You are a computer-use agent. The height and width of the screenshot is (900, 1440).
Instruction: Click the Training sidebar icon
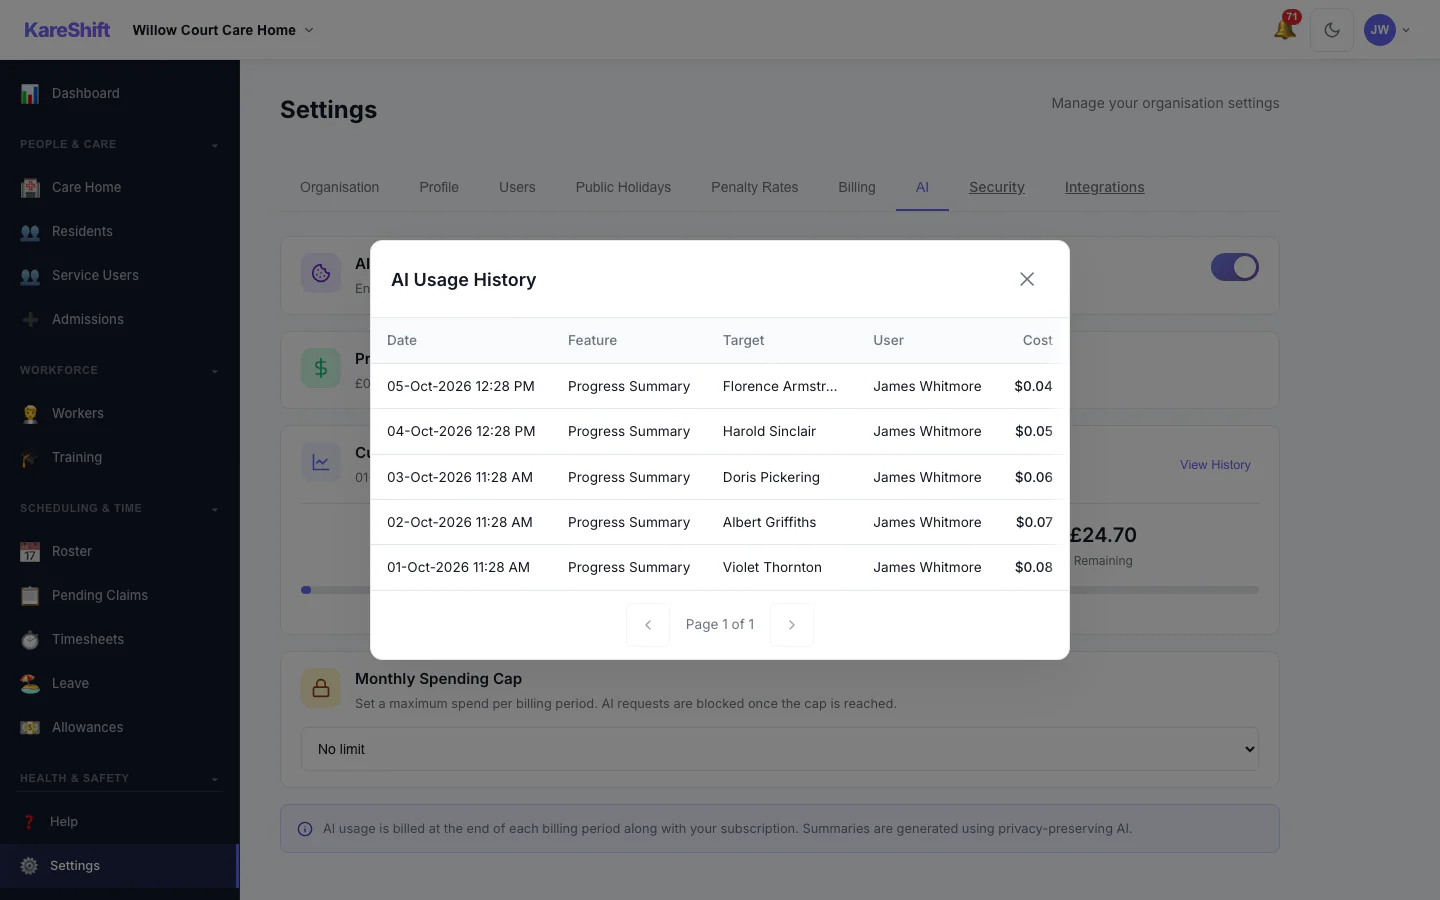click(x=30, y=457)
